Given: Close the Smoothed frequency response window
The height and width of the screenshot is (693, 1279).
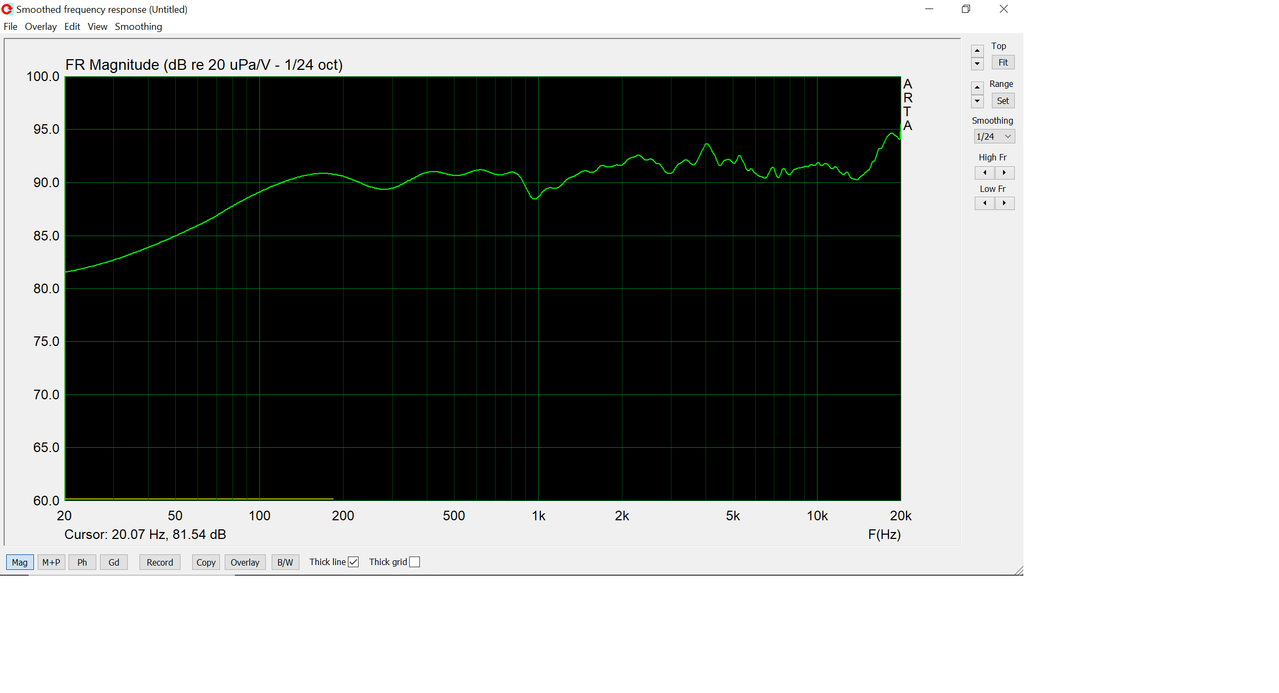Looking at the screenshot, I should pyautogui.click(x=1004, y=9).
